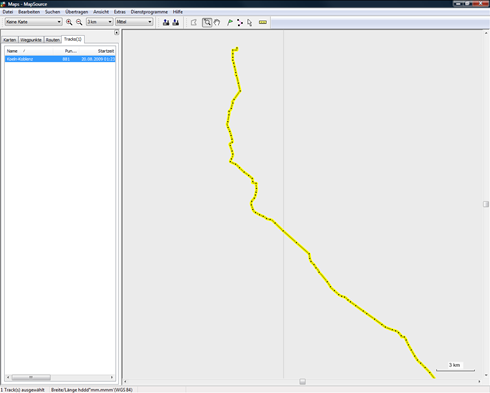Image resolution: width=490 pixels, height=393 pixels.
Task: Open the Keine Karte map dropdown
Action: (x=34, y=22)
